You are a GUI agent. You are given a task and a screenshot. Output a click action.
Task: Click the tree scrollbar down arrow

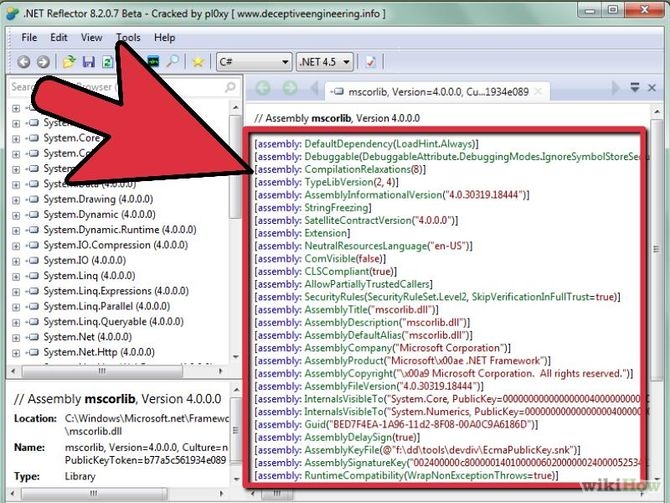click(x=235, y=357)
